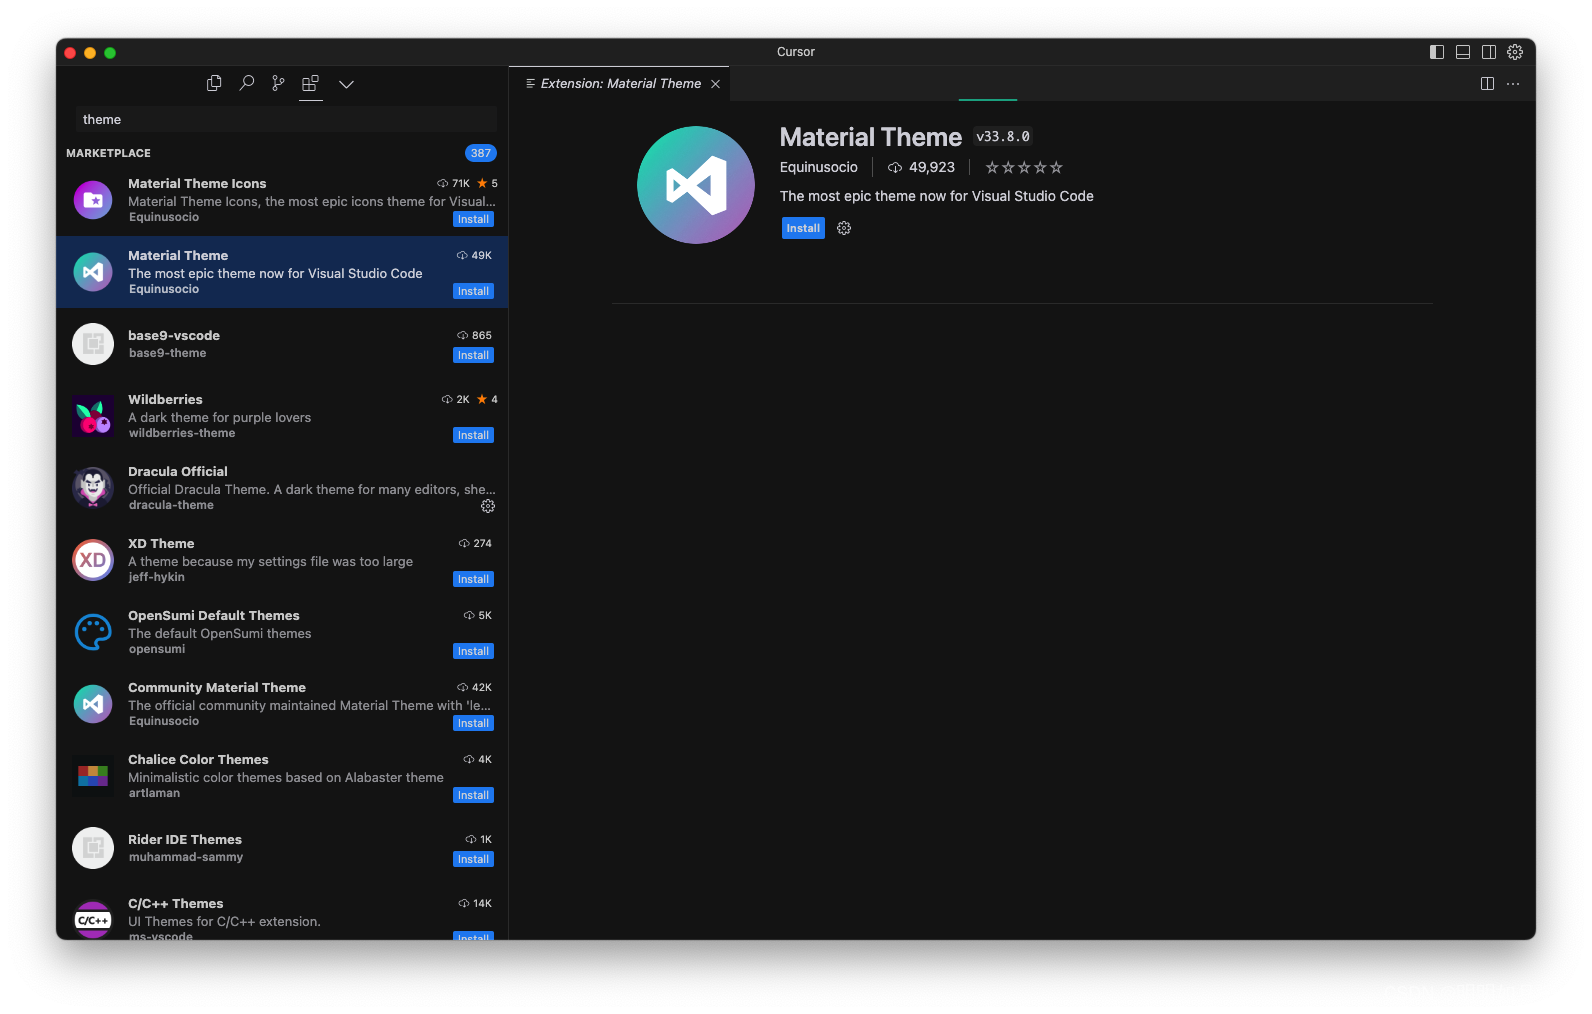This screenshot has height=1014, width=1592.
Task: Open manage gear next to detail Install button
Action: (844, 228)
